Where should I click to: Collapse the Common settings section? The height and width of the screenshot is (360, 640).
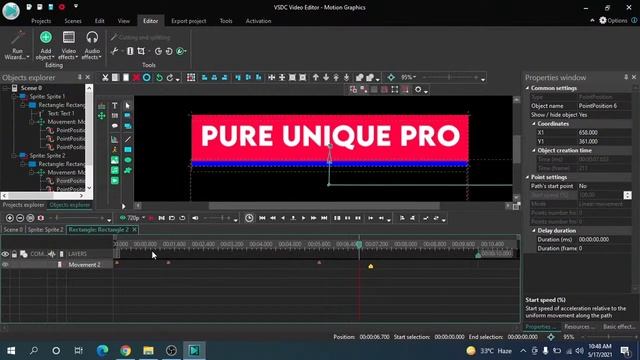point(527,88)
